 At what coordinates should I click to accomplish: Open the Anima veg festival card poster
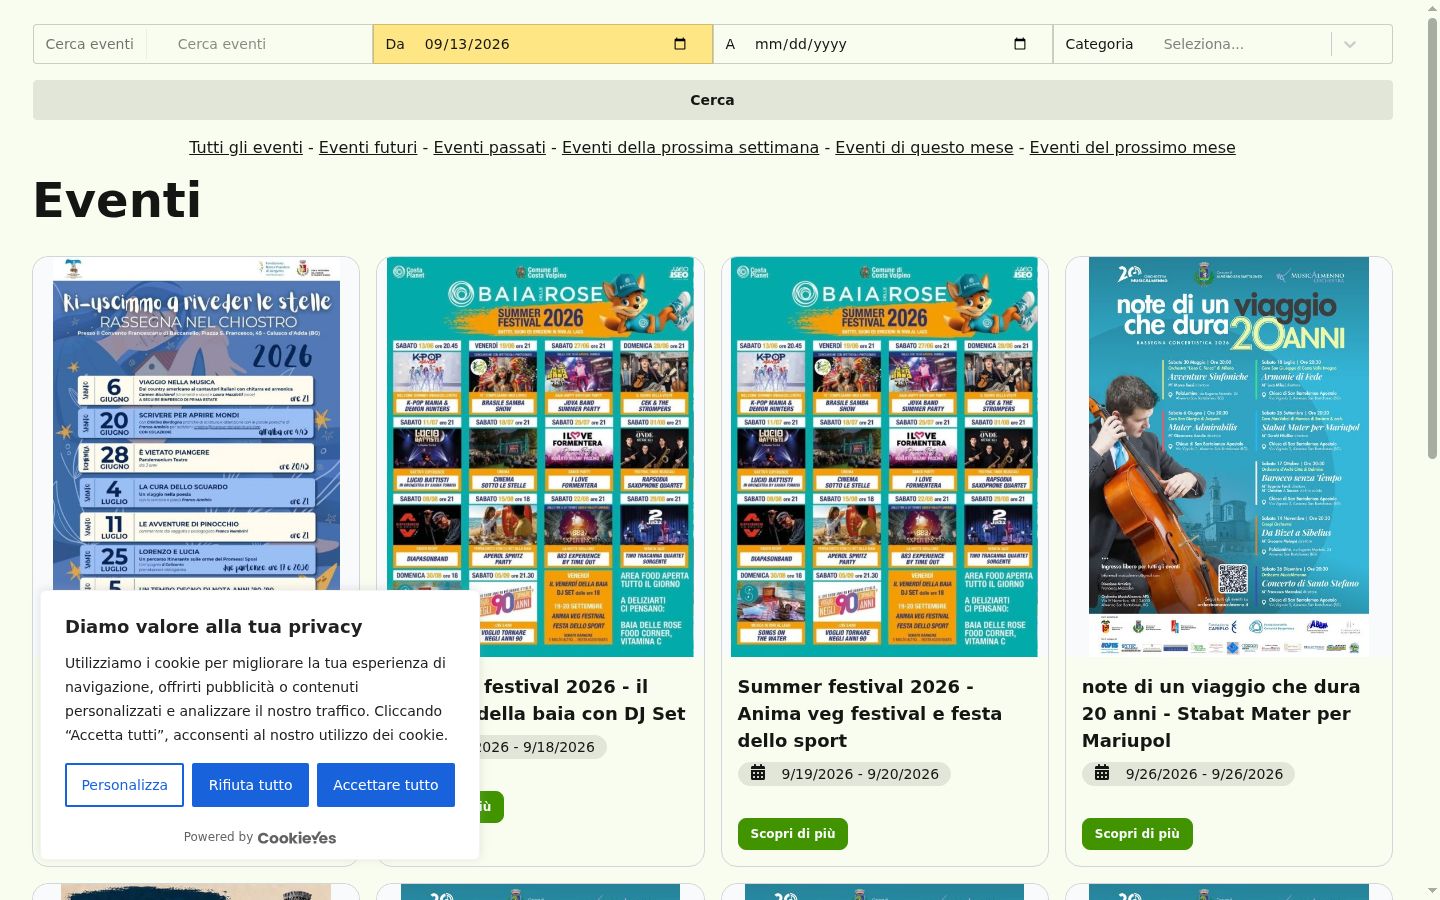pyautogui.click(x=884, y=457)
